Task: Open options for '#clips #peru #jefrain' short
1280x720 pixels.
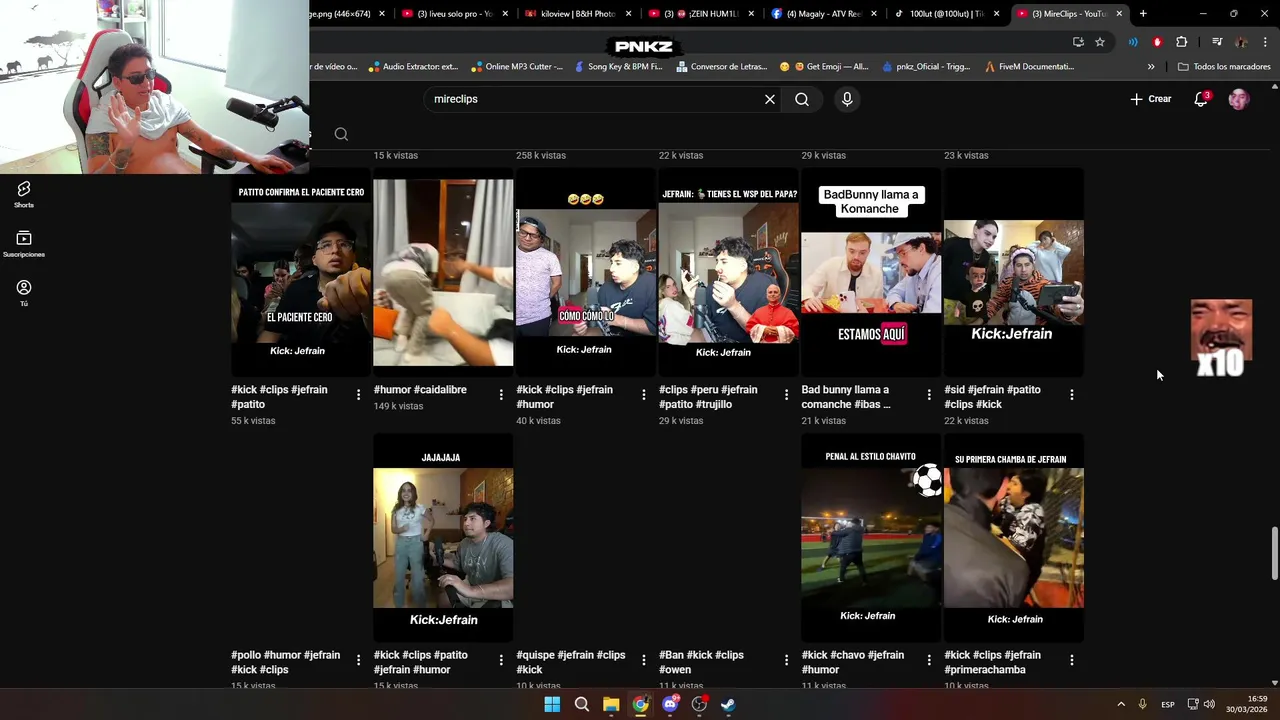Action: click(x=786, y=395)
